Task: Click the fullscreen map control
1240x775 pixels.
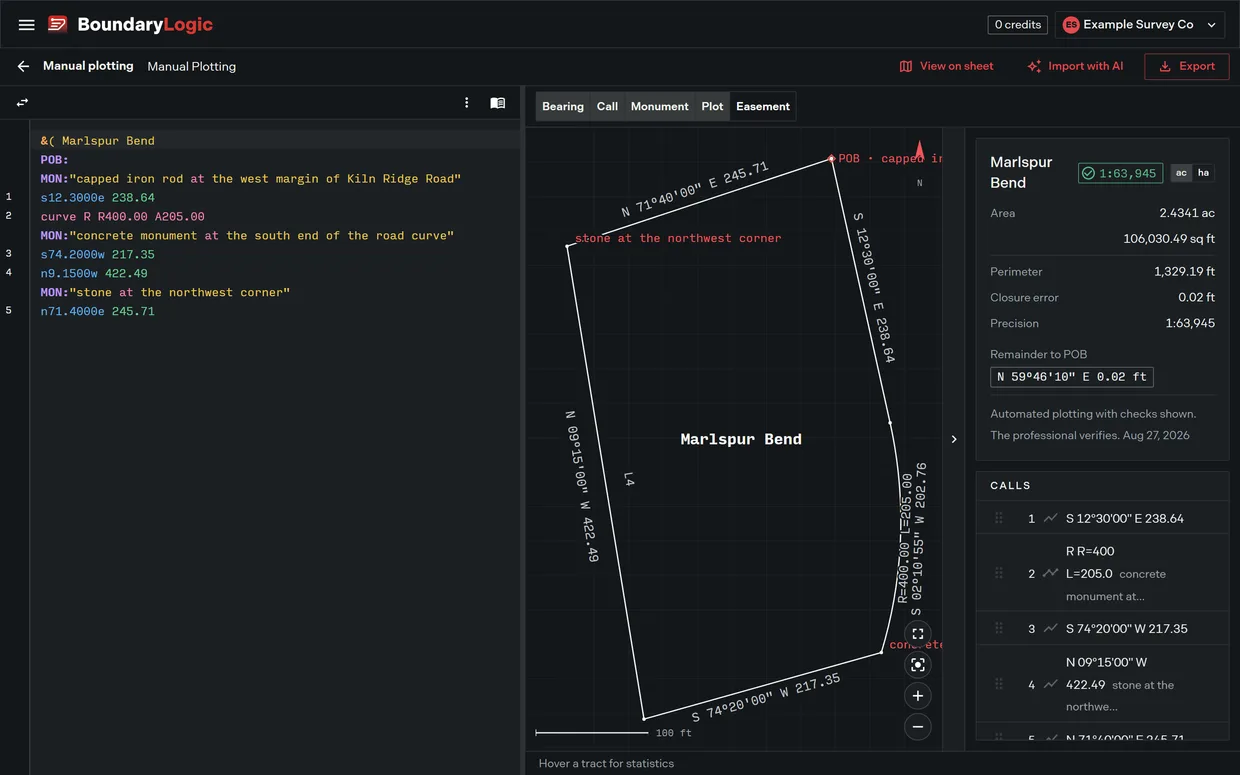Action: 918,634
